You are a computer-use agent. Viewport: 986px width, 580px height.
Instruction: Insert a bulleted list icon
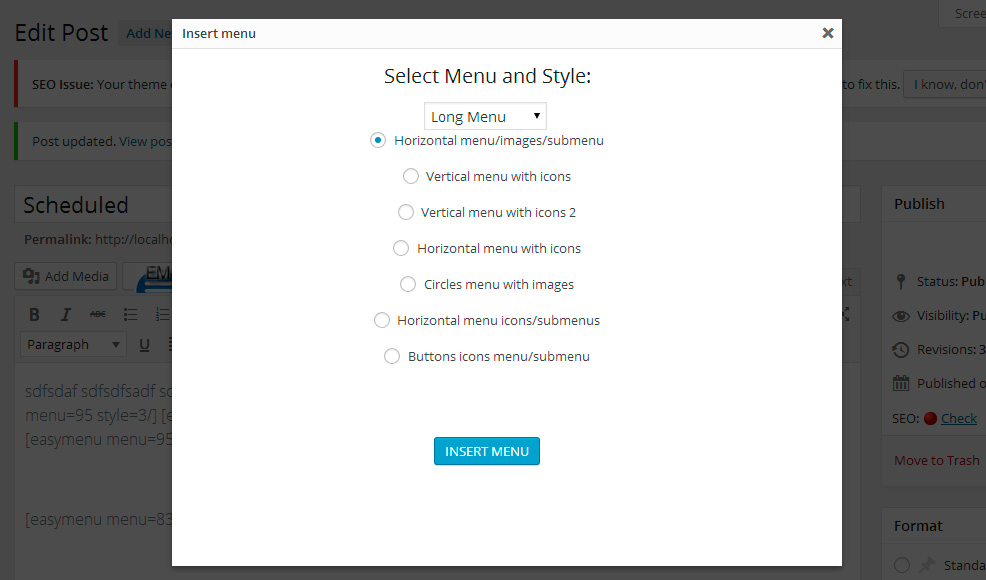point(130,315)
